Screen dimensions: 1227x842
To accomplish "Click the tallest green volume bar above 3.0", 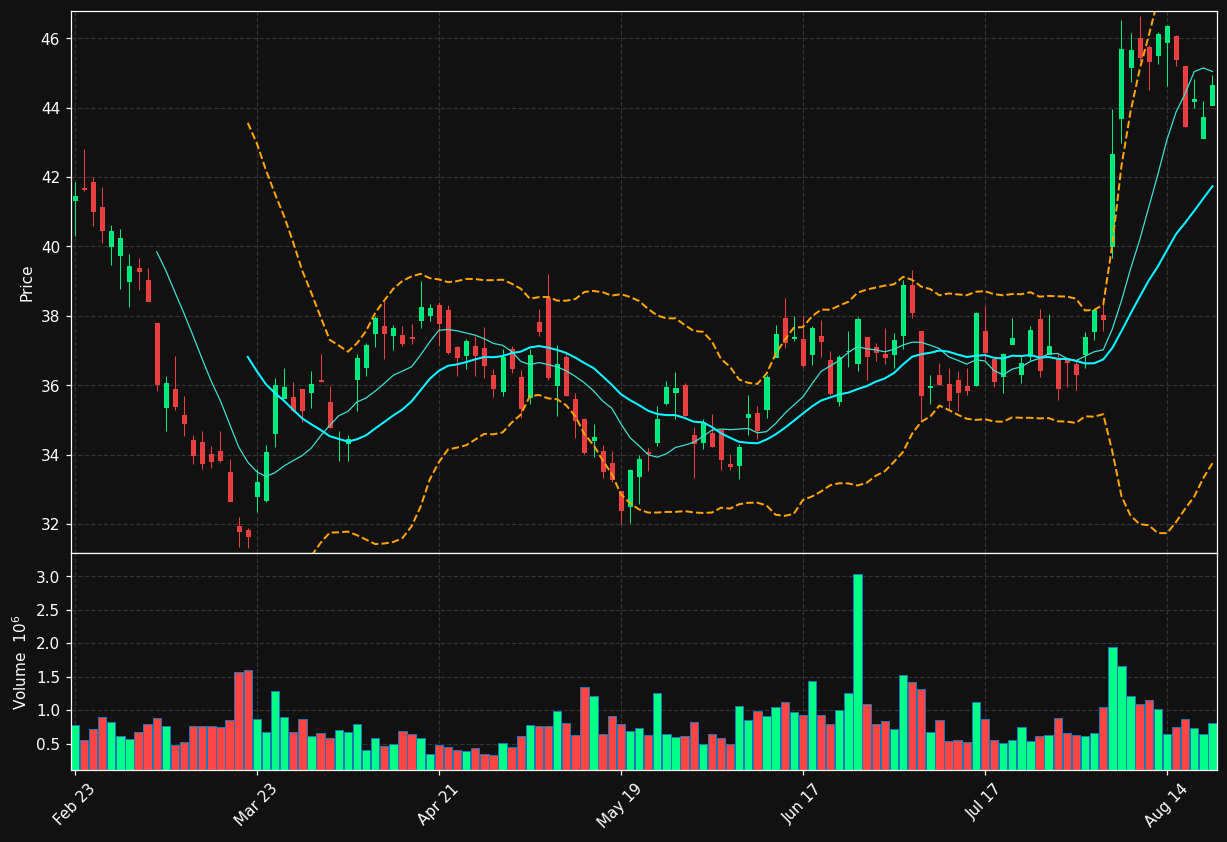I will coord(858,672).
